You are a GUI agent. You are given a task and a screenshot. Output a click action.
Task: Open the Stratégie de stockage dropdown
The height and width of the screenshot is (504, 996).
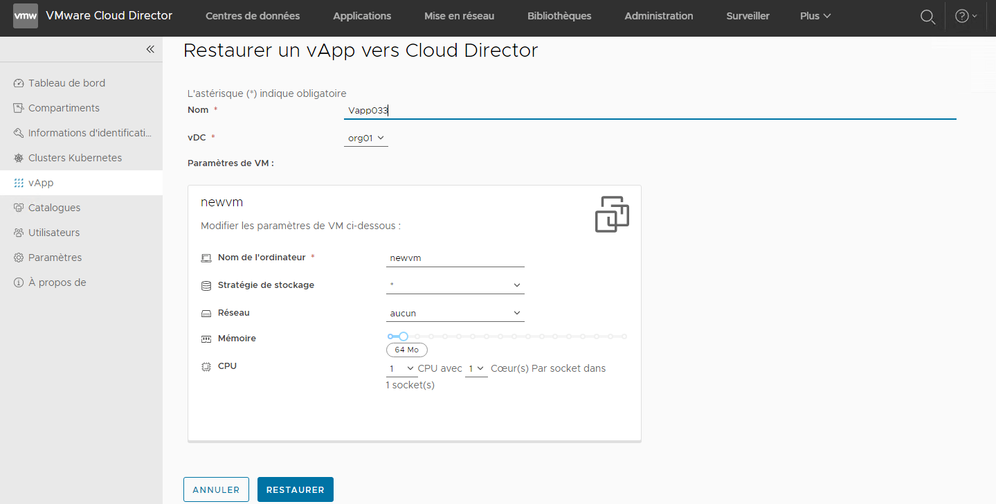(x=455, y=285)
